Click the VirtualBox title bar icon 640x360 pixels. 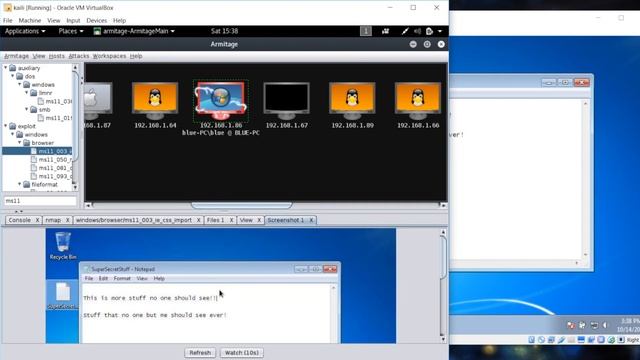point(8,8)
